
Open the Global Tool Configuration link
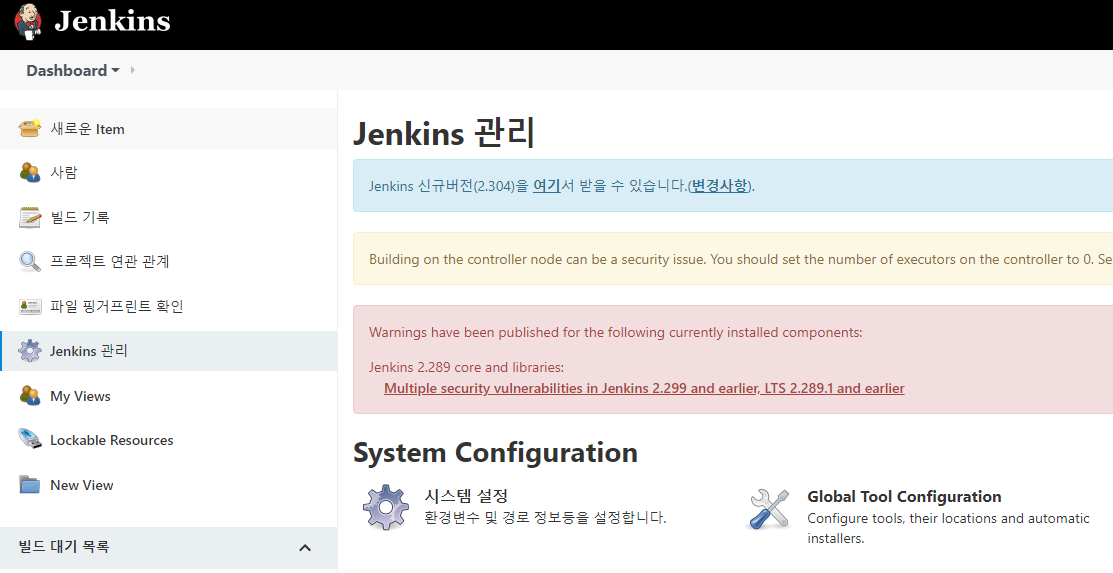(x=904, y=496)
